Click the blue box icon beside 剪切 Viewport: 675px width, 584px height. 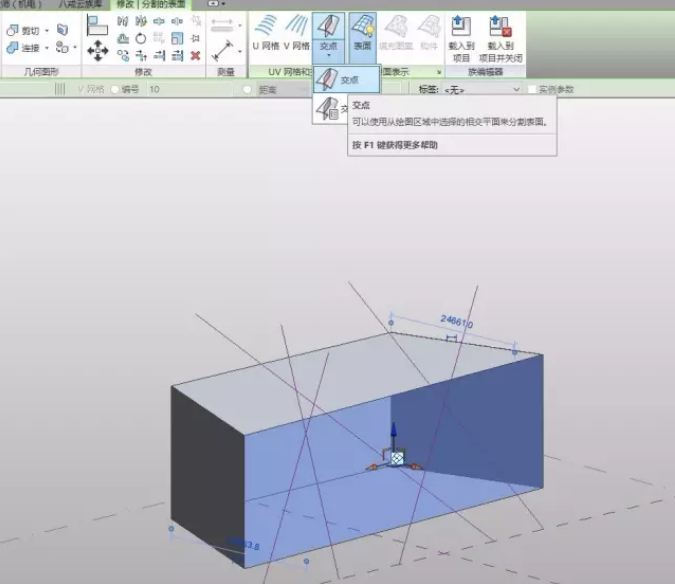pyautogui.click(x=62, y=30)
